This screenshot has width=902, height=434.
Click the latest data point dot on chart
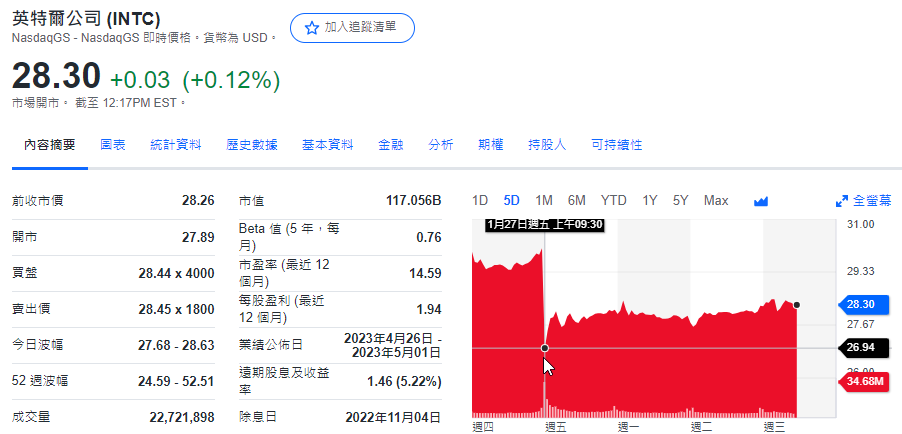(796, 304)
